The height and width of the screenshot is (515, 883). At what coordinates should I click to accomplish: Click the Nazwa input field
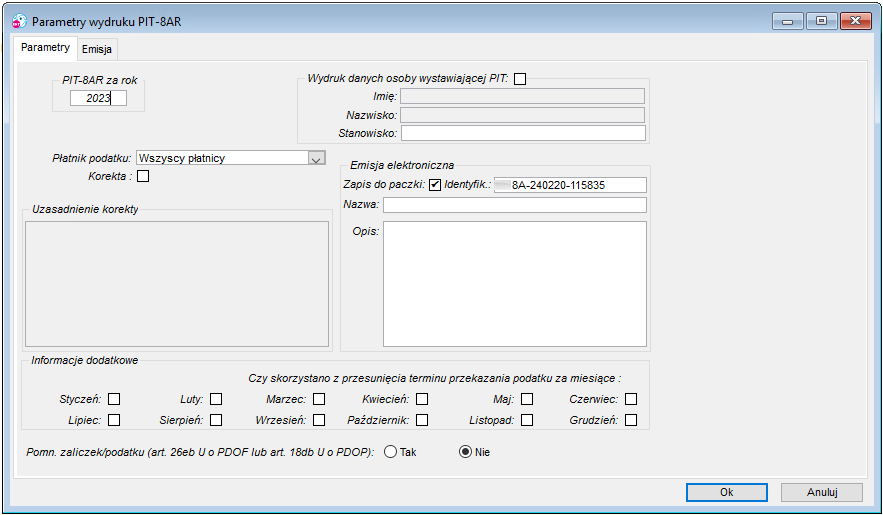pyautogui.click(x=515, y=205)
